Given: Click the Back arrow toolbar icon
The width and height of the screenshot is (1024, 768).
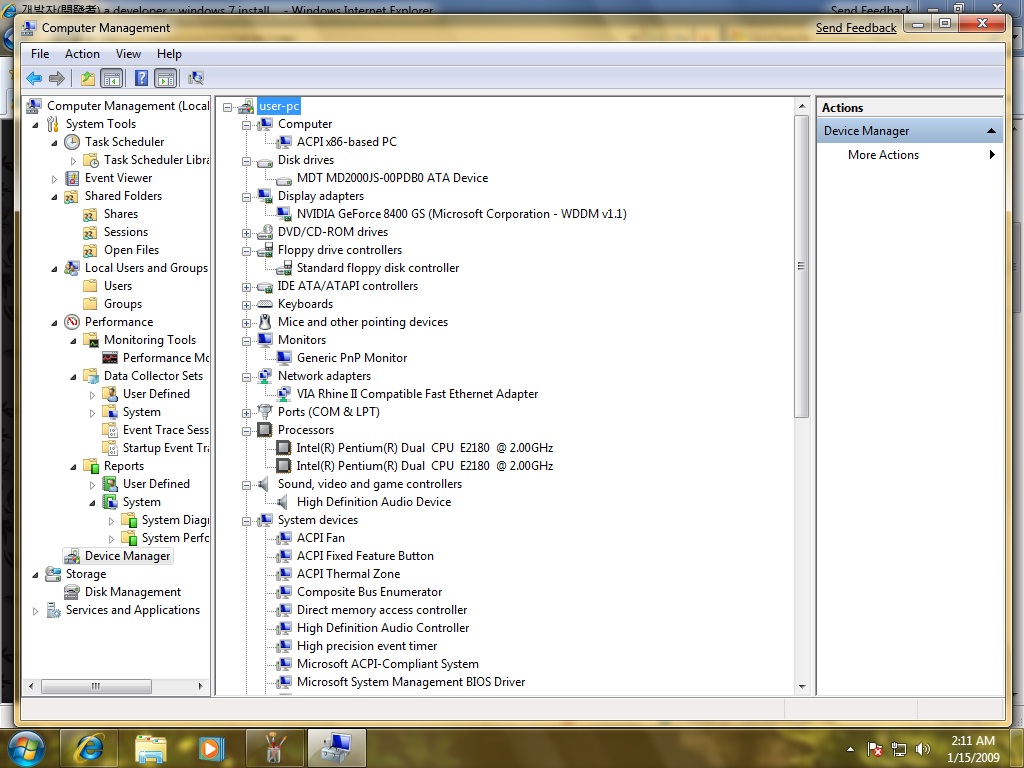Looking at the screenshot, I should [x=34, y=79].
